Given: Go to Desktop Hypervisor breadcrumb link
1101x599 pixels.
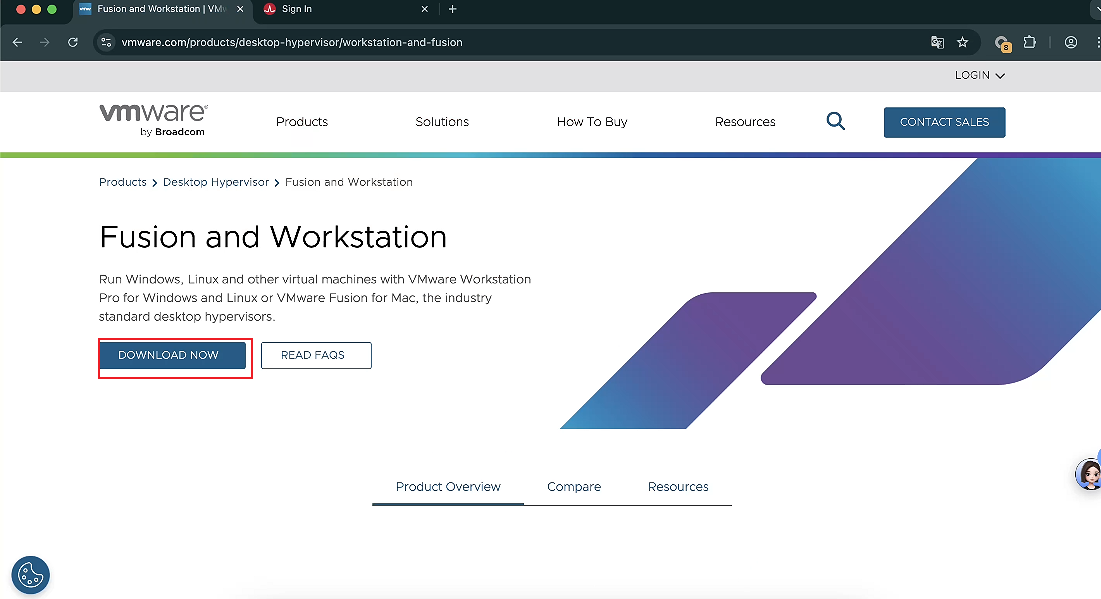Looking at the screenshot, I should 216,182.
